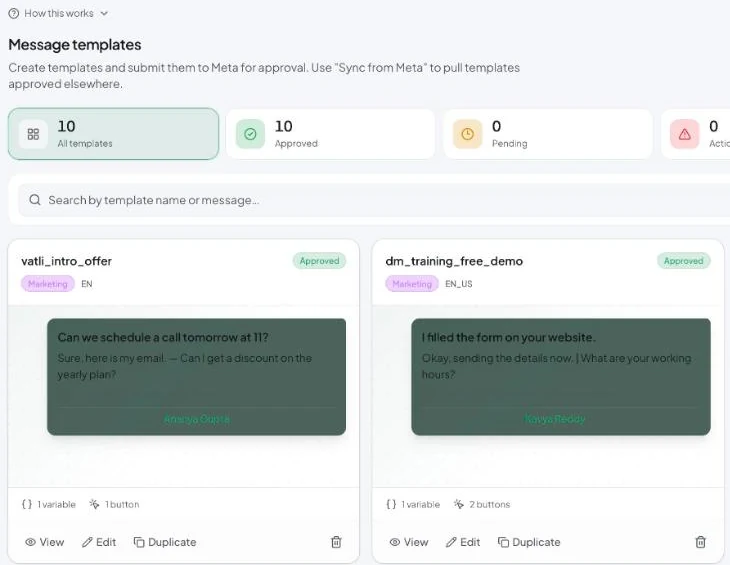Image resolution: width=730 pixels, height=565 pixels.
Task: View the vatli_intro_offer template
Action: (45, 542)
